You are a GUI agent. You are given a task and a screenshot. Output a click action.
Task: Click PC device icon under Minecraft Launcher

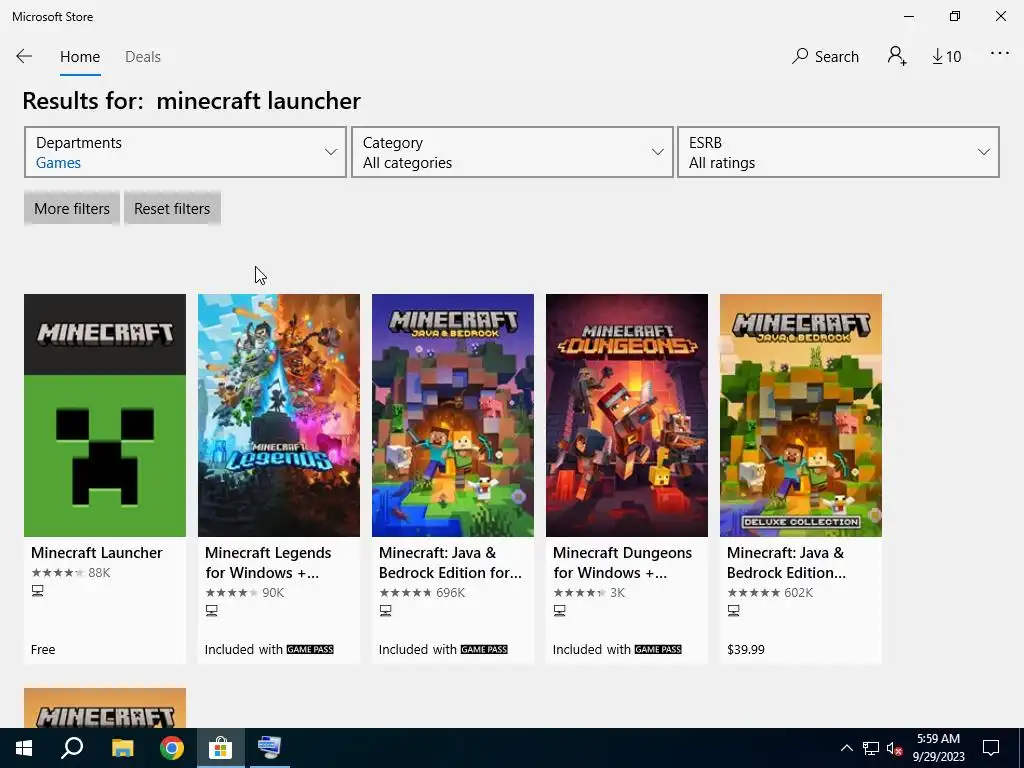coord(38,590)
